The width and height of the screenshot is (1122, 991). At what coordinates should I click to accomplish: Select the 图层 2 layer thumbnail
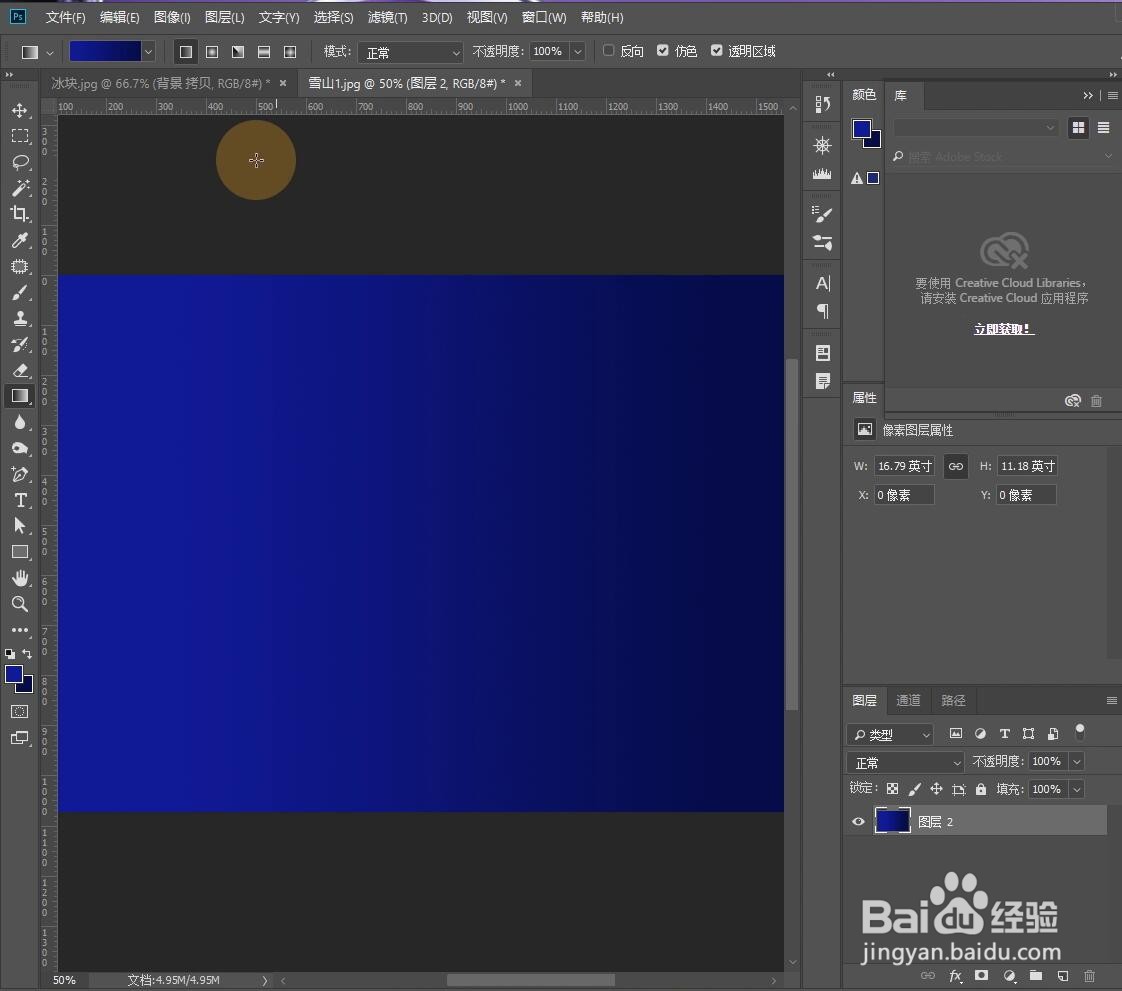(892, 821)
